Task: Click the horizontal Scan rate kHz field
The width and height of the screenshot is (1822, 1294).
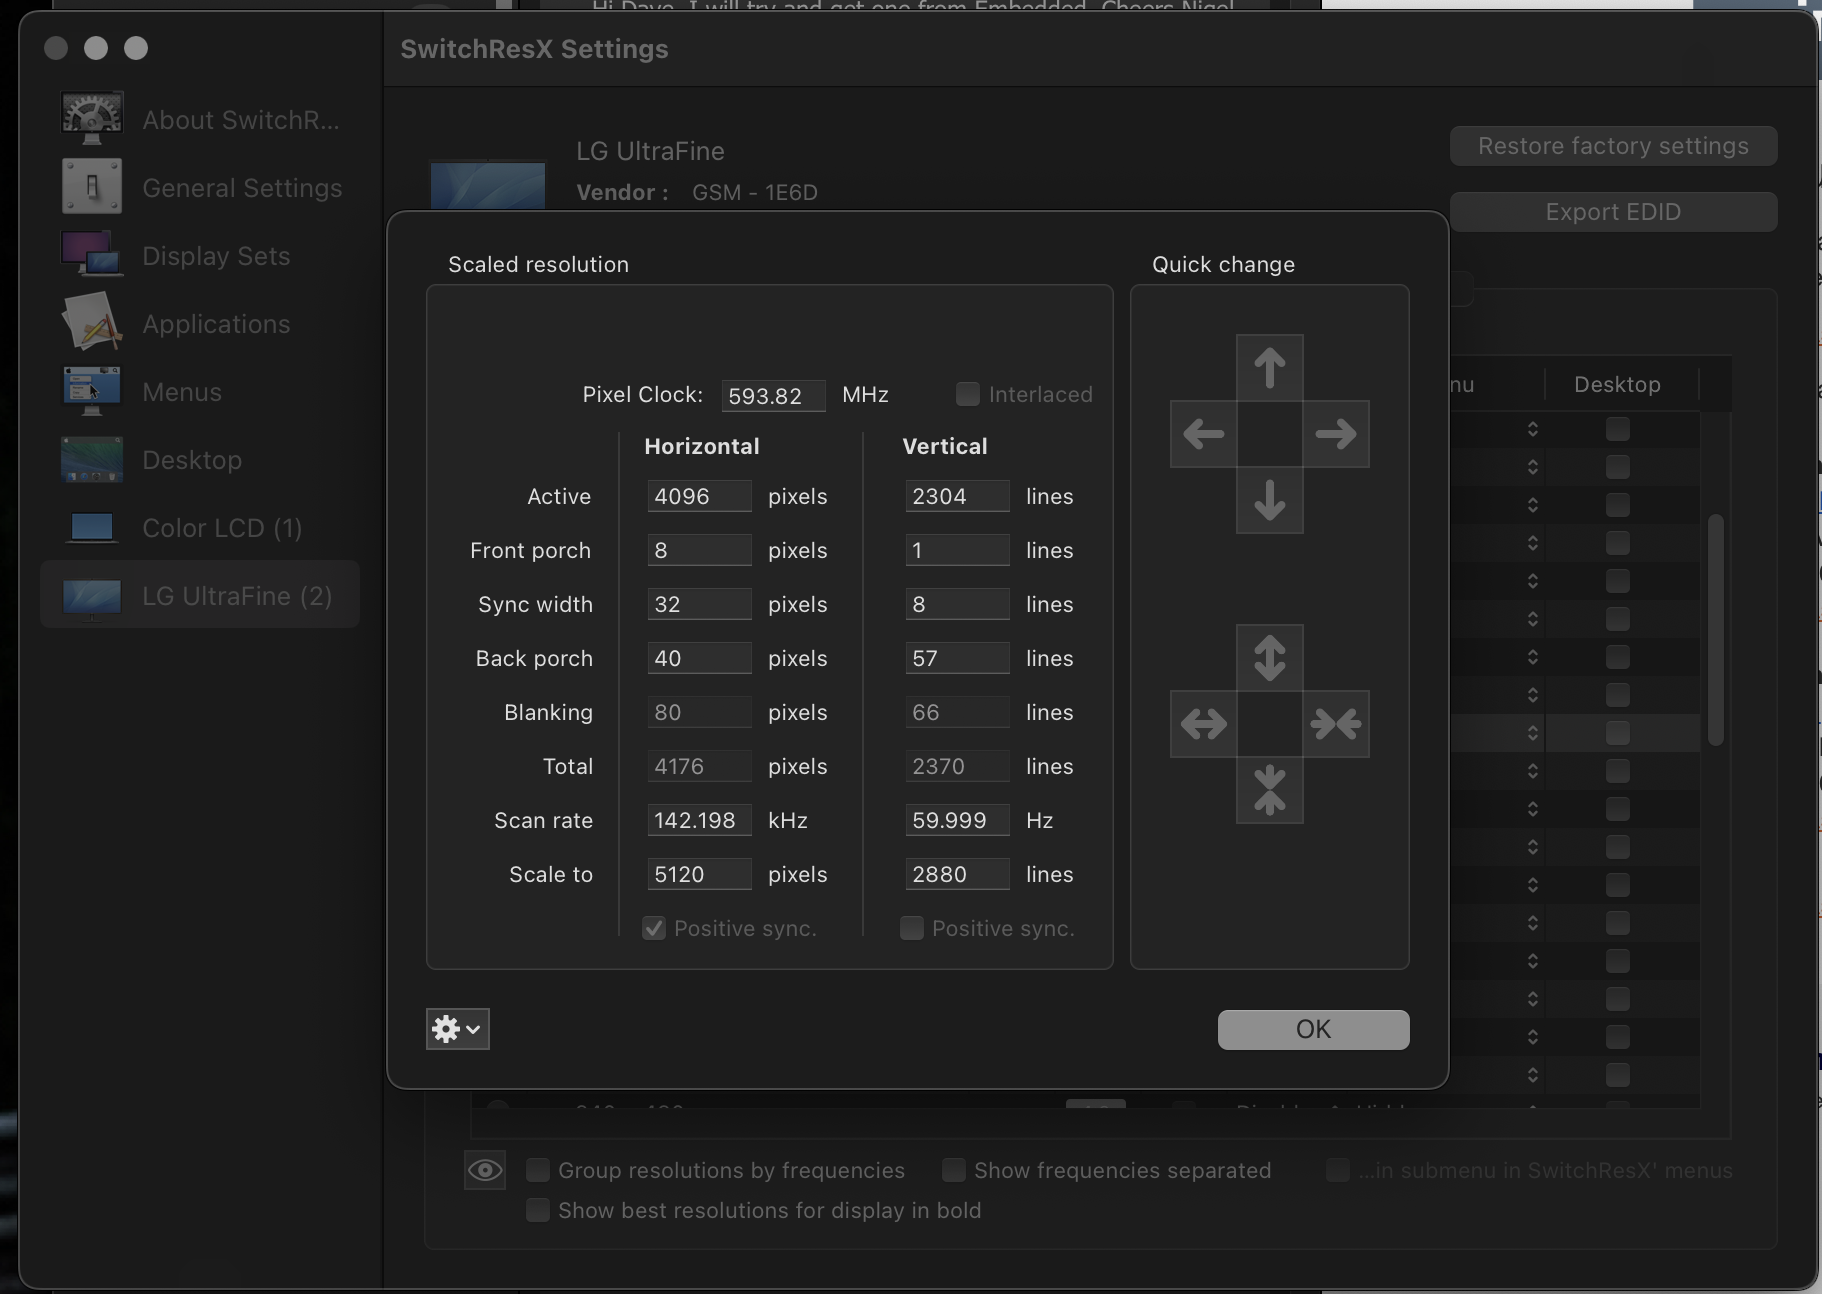Action: pos(699,820)
